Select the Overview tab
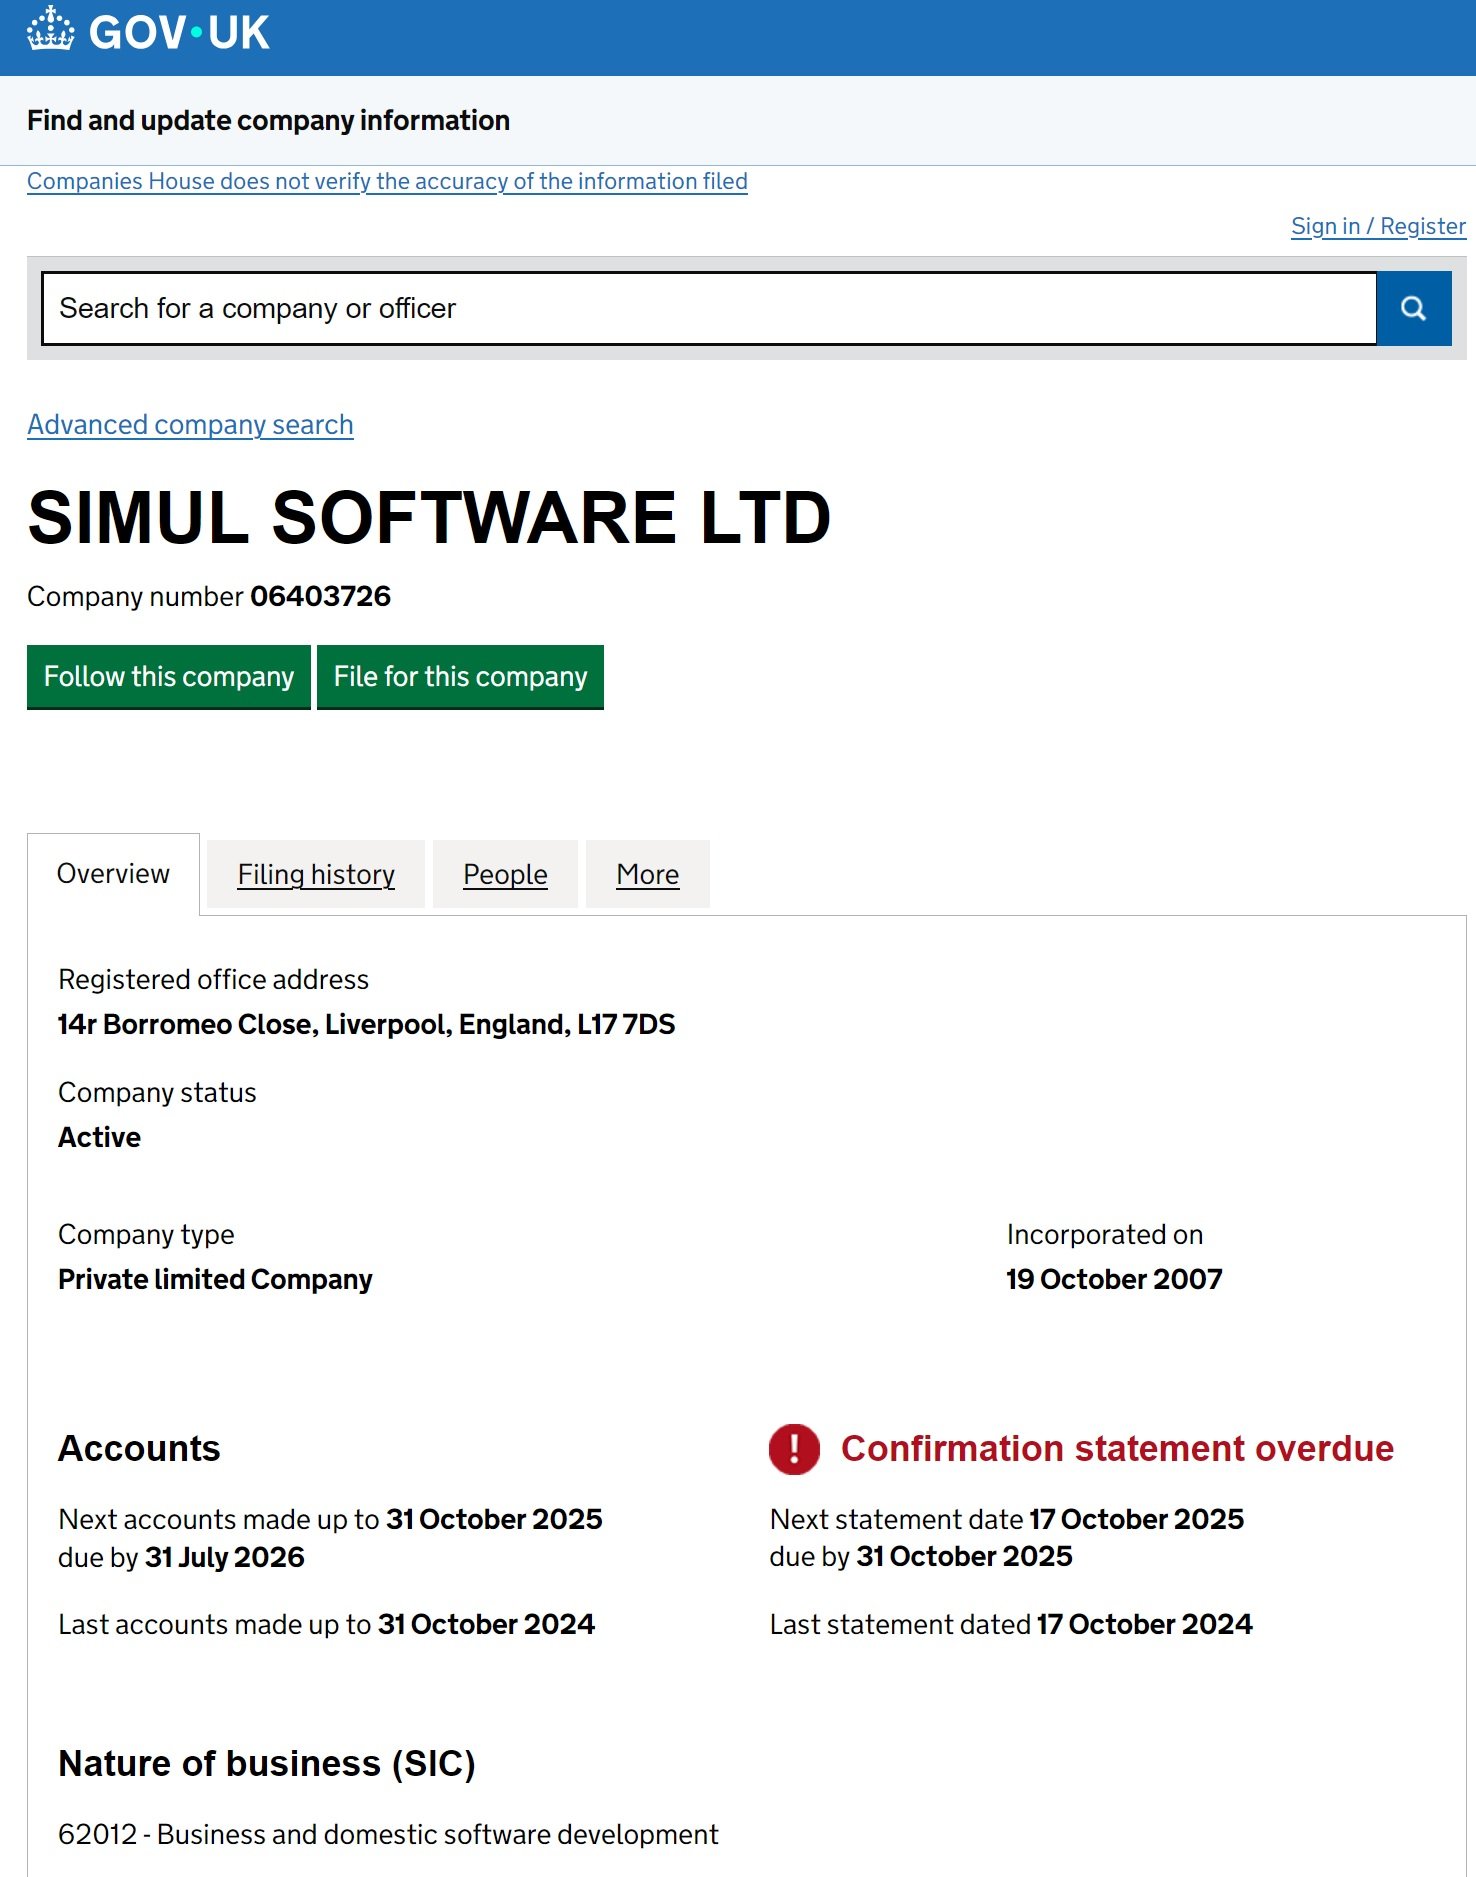The image size is (1476, 1877). tap(113, 874)
